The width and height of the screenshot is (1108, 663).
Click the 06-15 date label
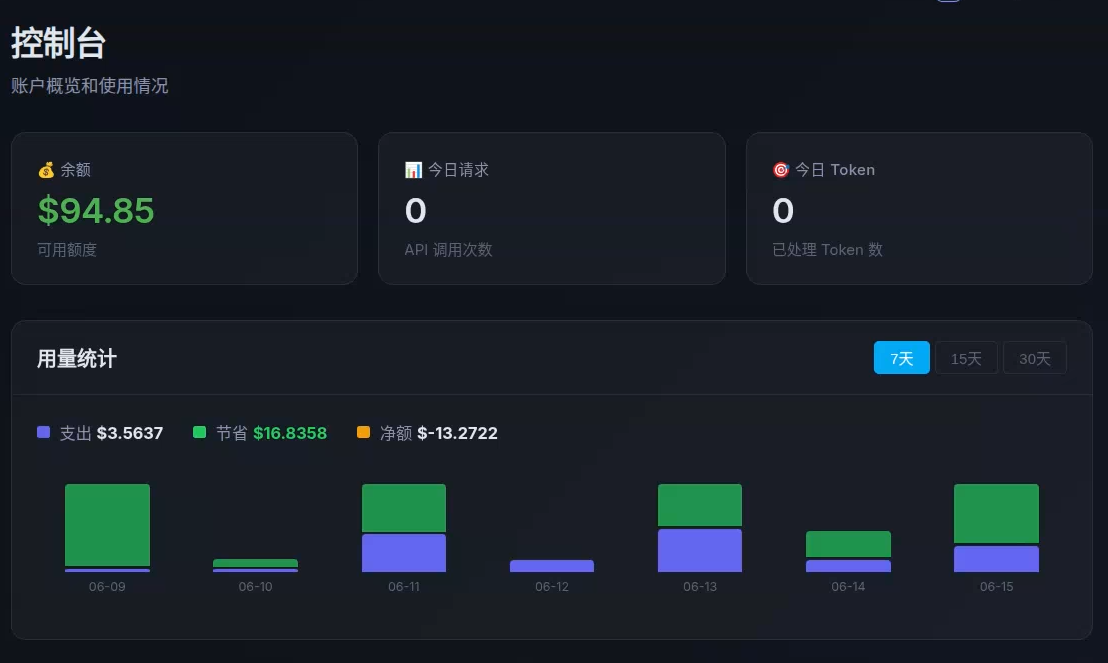996,587
